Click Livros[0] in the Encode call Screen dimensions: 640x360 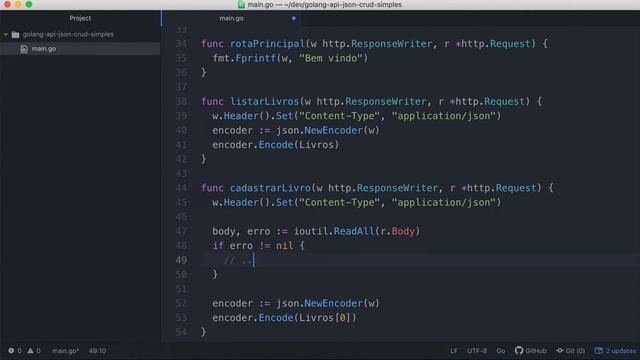click(325, 318)
